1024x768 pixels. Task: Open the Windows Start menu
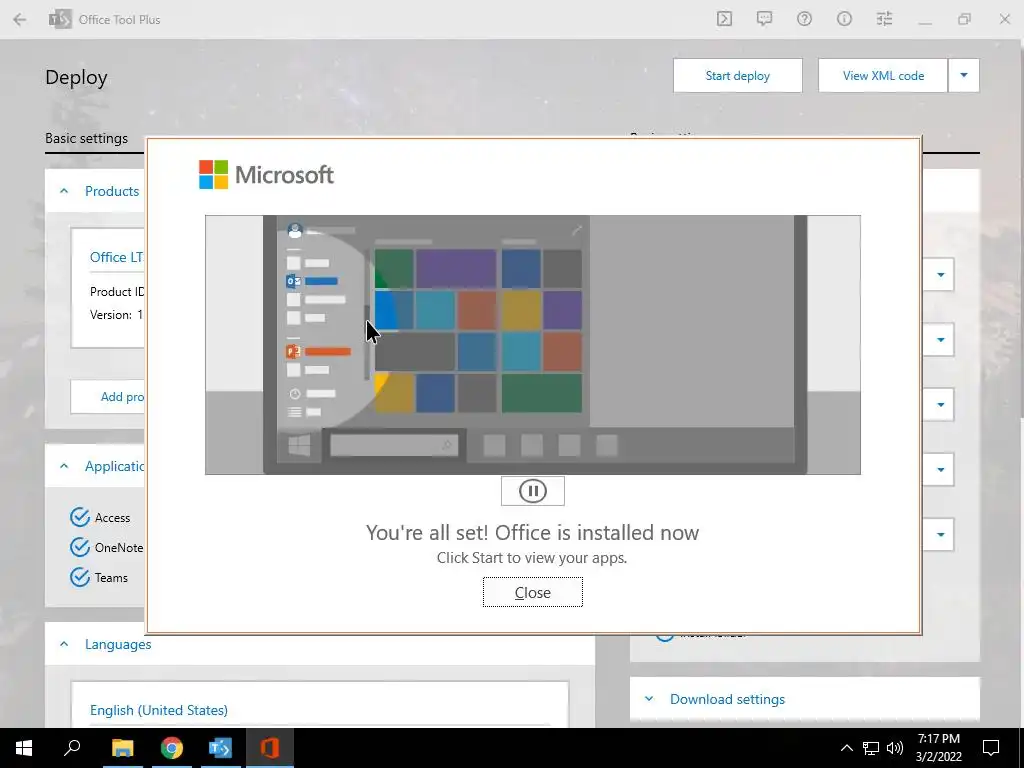click(x=24, y=748)
